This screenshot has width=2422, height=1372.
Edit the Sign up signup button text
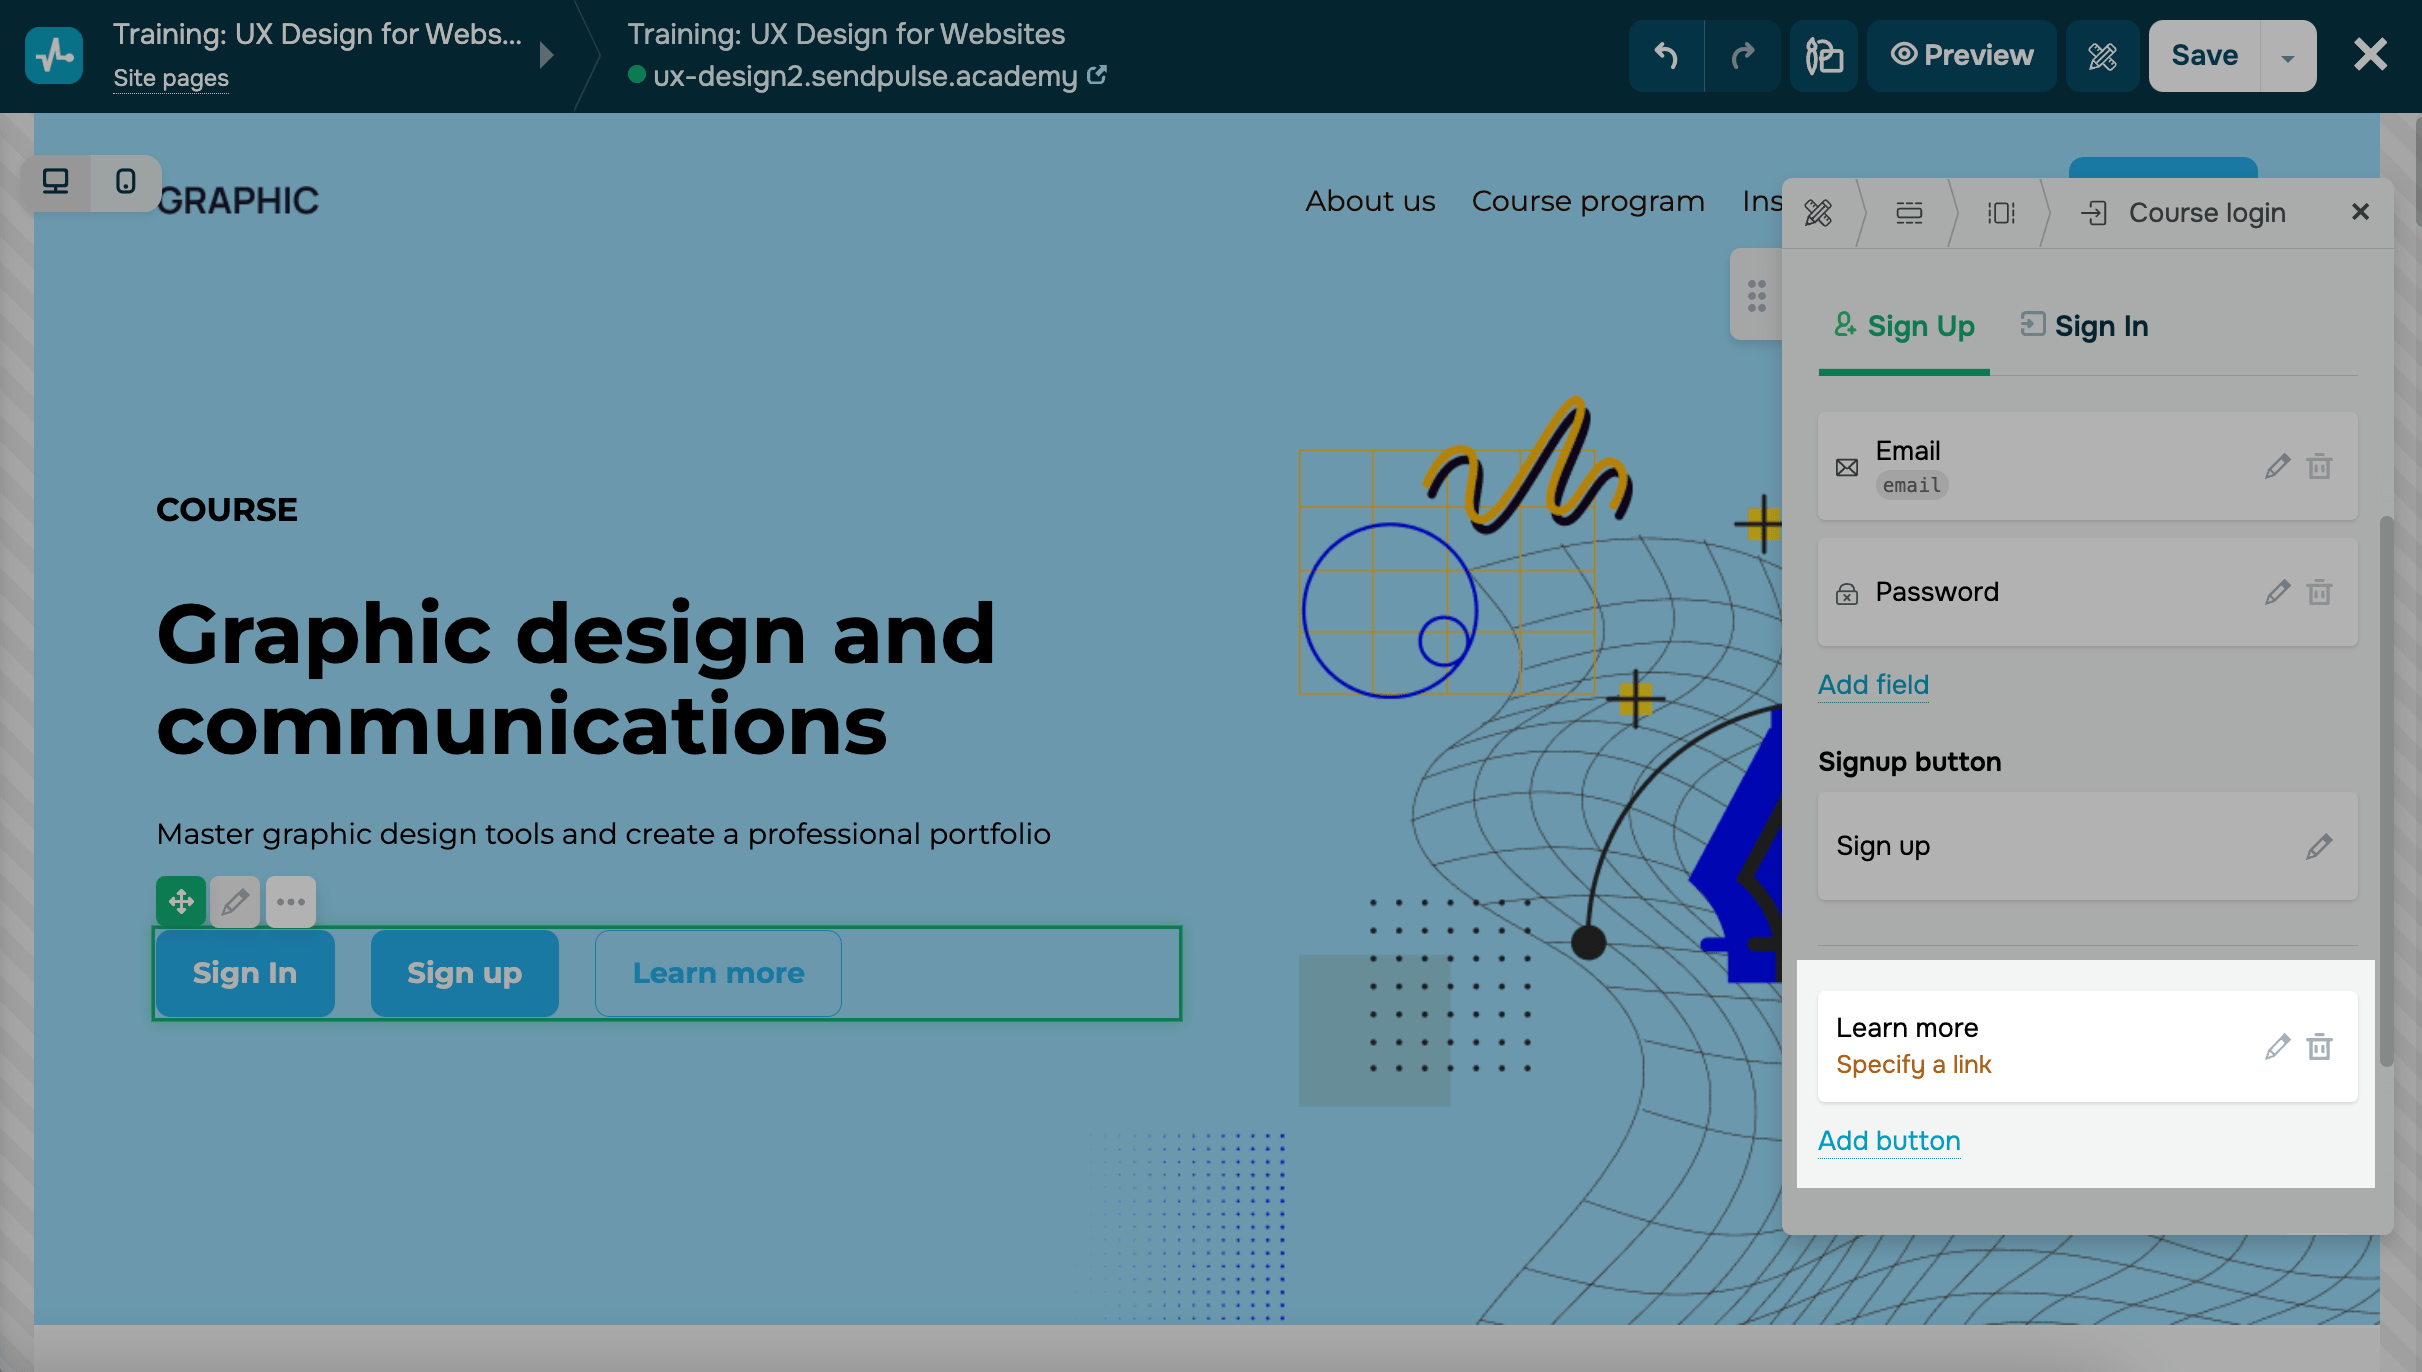point(2318,847)
